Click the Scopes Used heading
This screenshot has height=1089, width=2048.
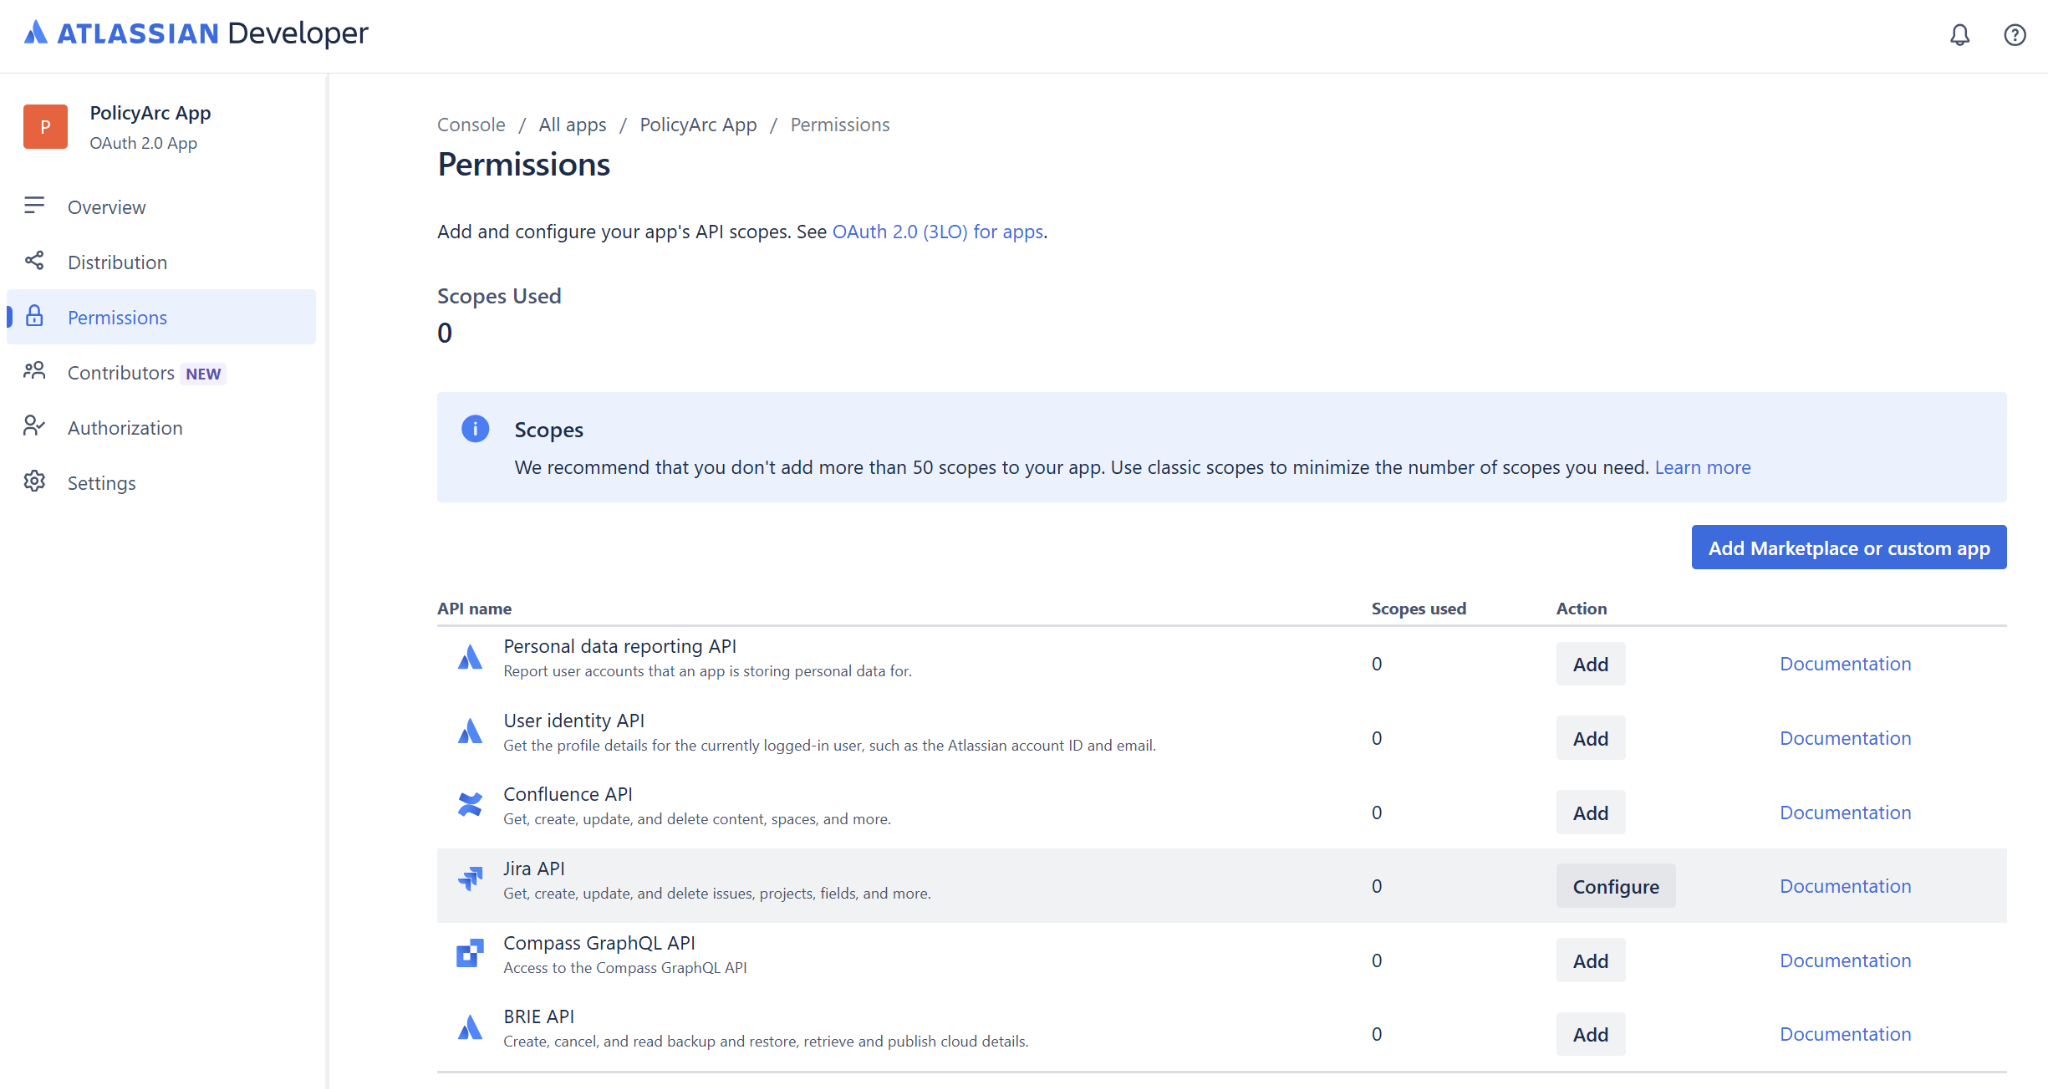499,296
